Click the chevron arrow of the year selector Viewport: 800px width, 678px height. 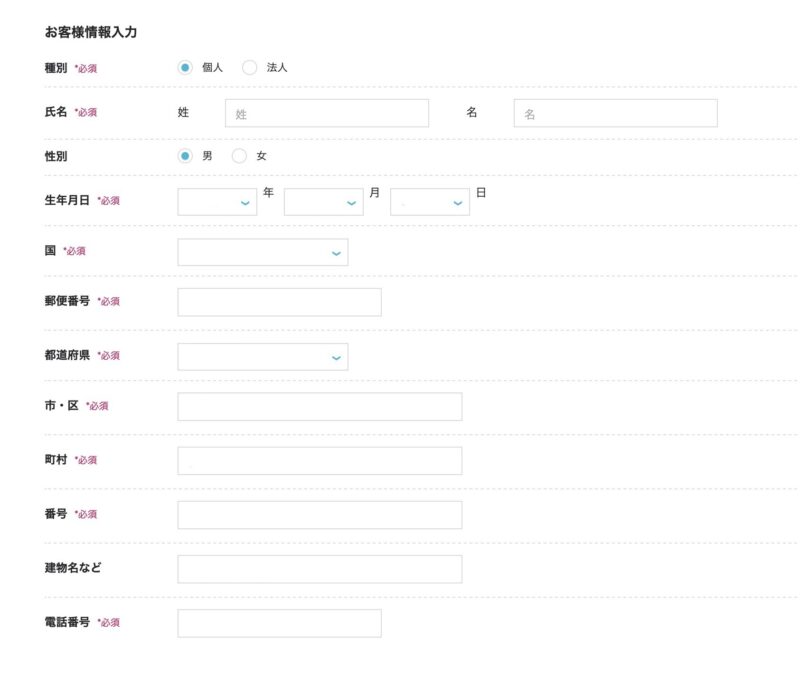coord(245,203)
